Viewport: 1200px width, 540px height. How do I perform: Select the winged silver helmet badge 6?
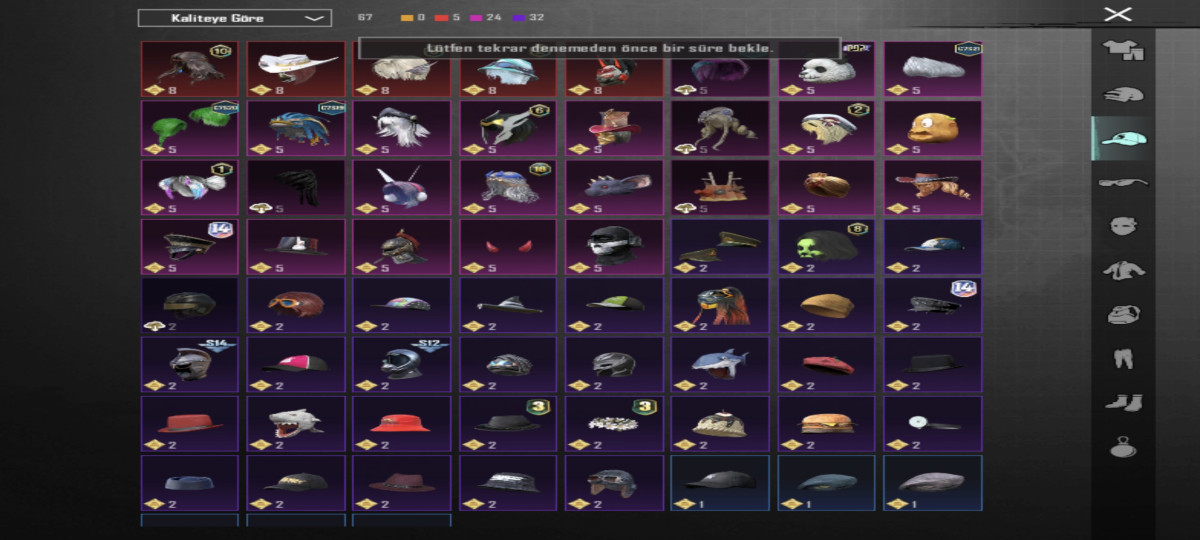coord(508,128)
